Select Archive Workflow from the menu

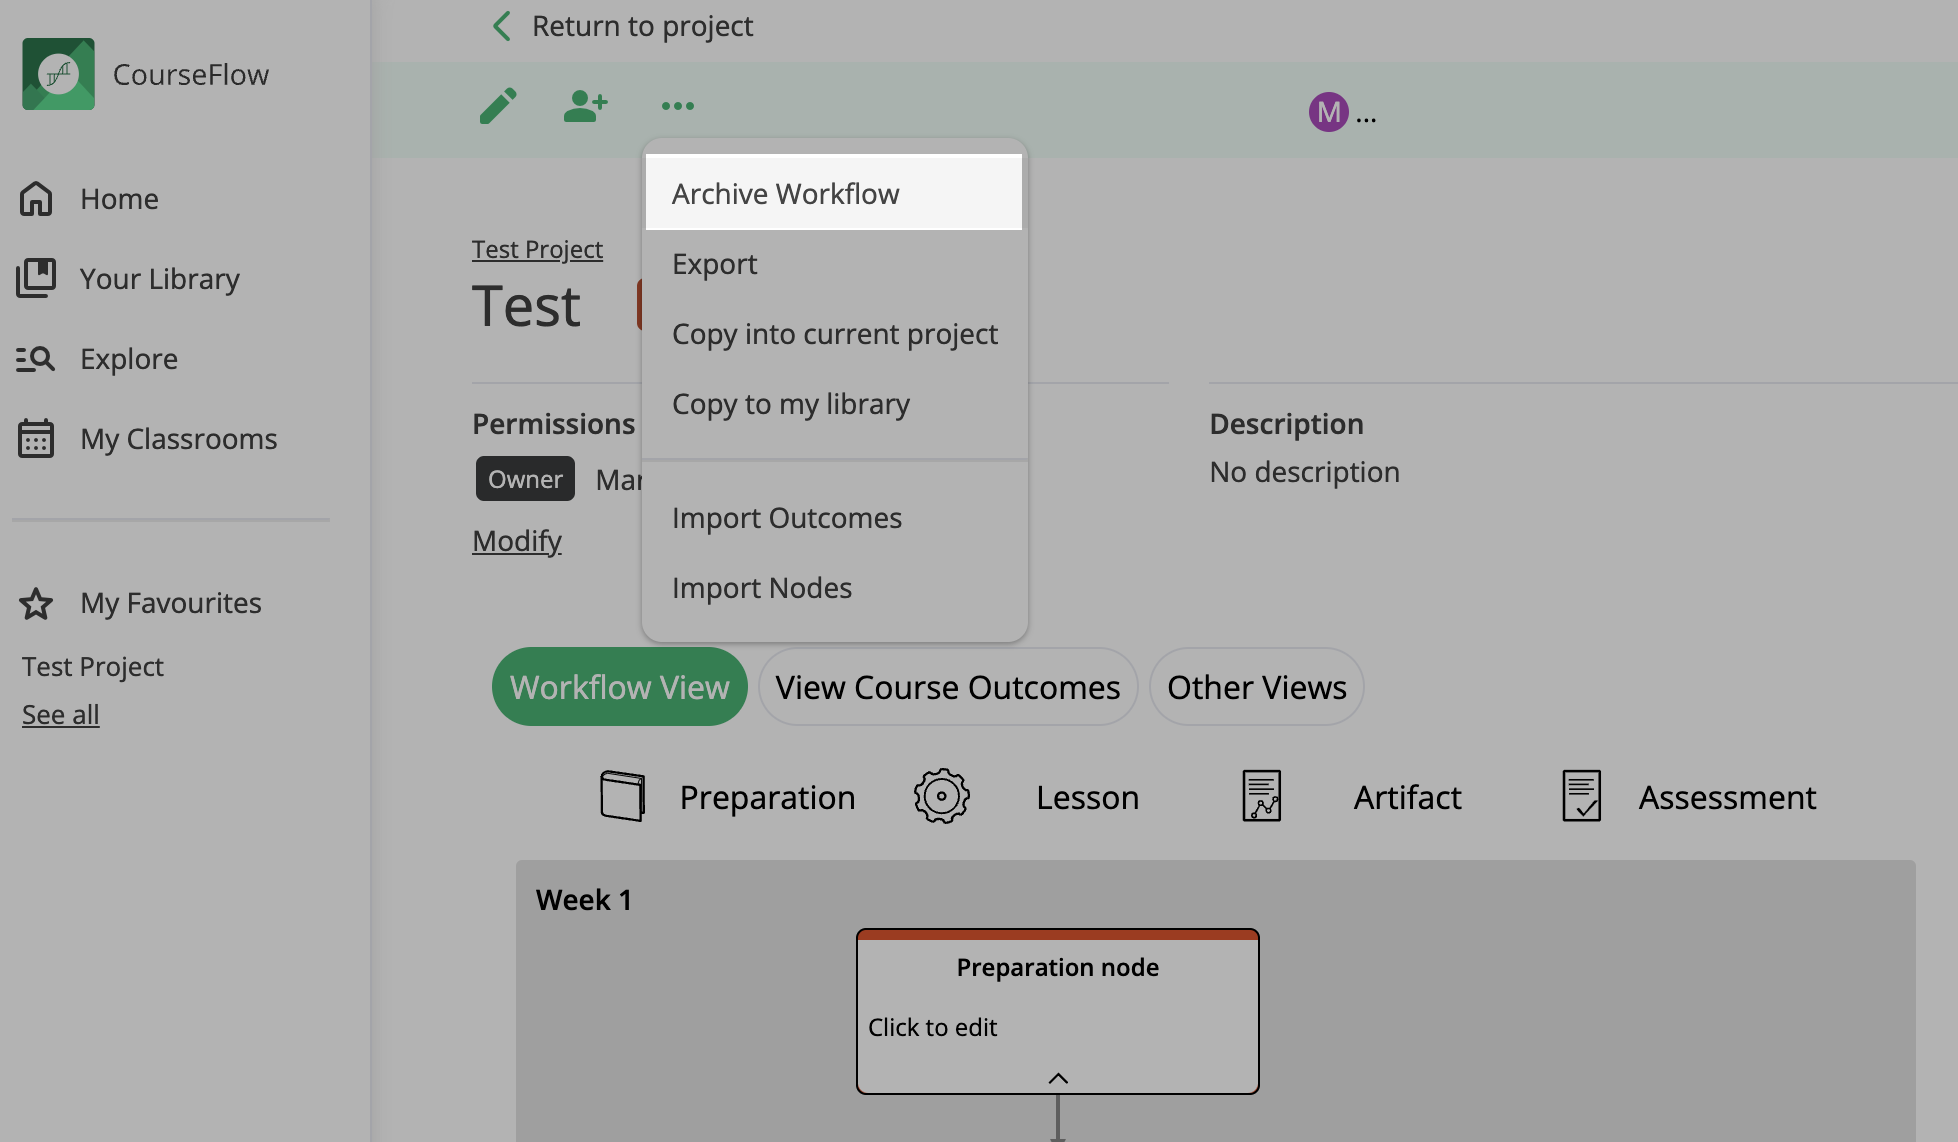pos(786,194)
